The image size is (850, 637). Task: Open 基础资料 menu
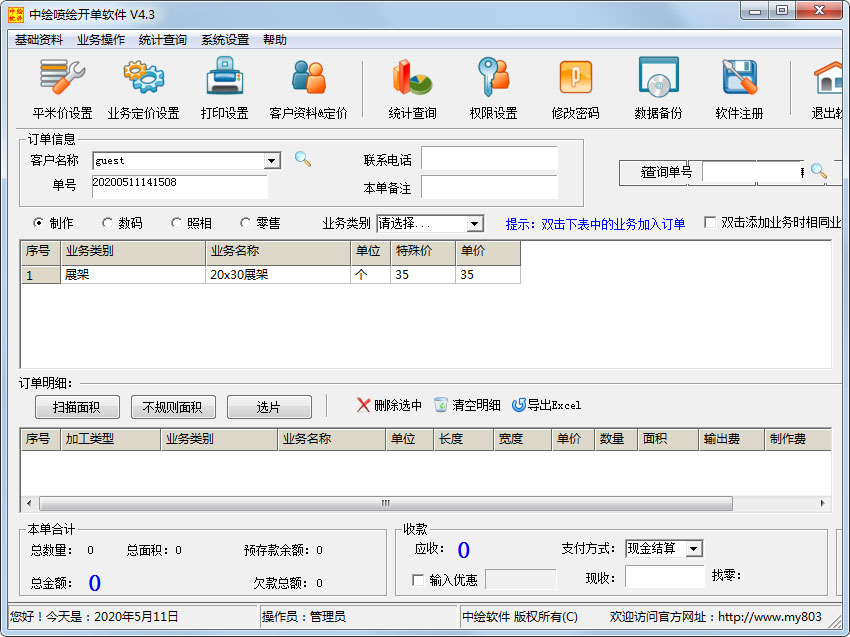38,40
